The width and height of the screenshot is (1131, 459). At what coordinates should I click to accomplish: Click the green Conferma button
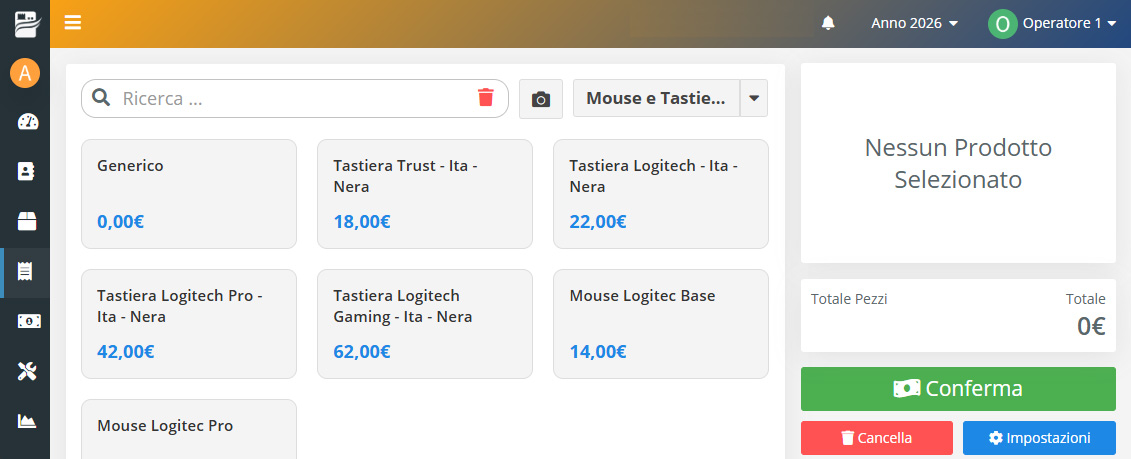pyautogui.click(x=958, y=389)
